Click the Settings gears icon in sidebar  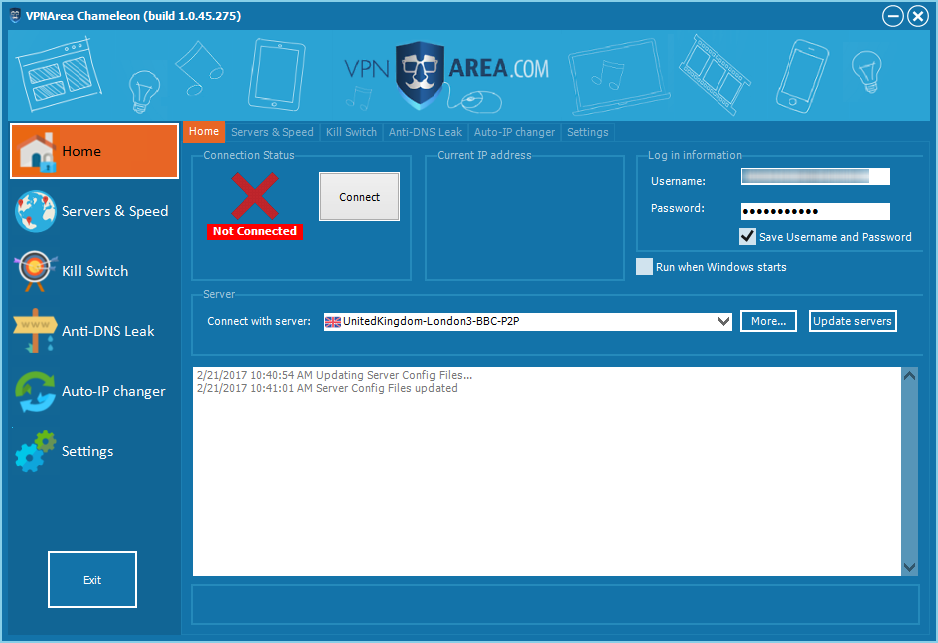pyautogui.click(x=36, y=451)
